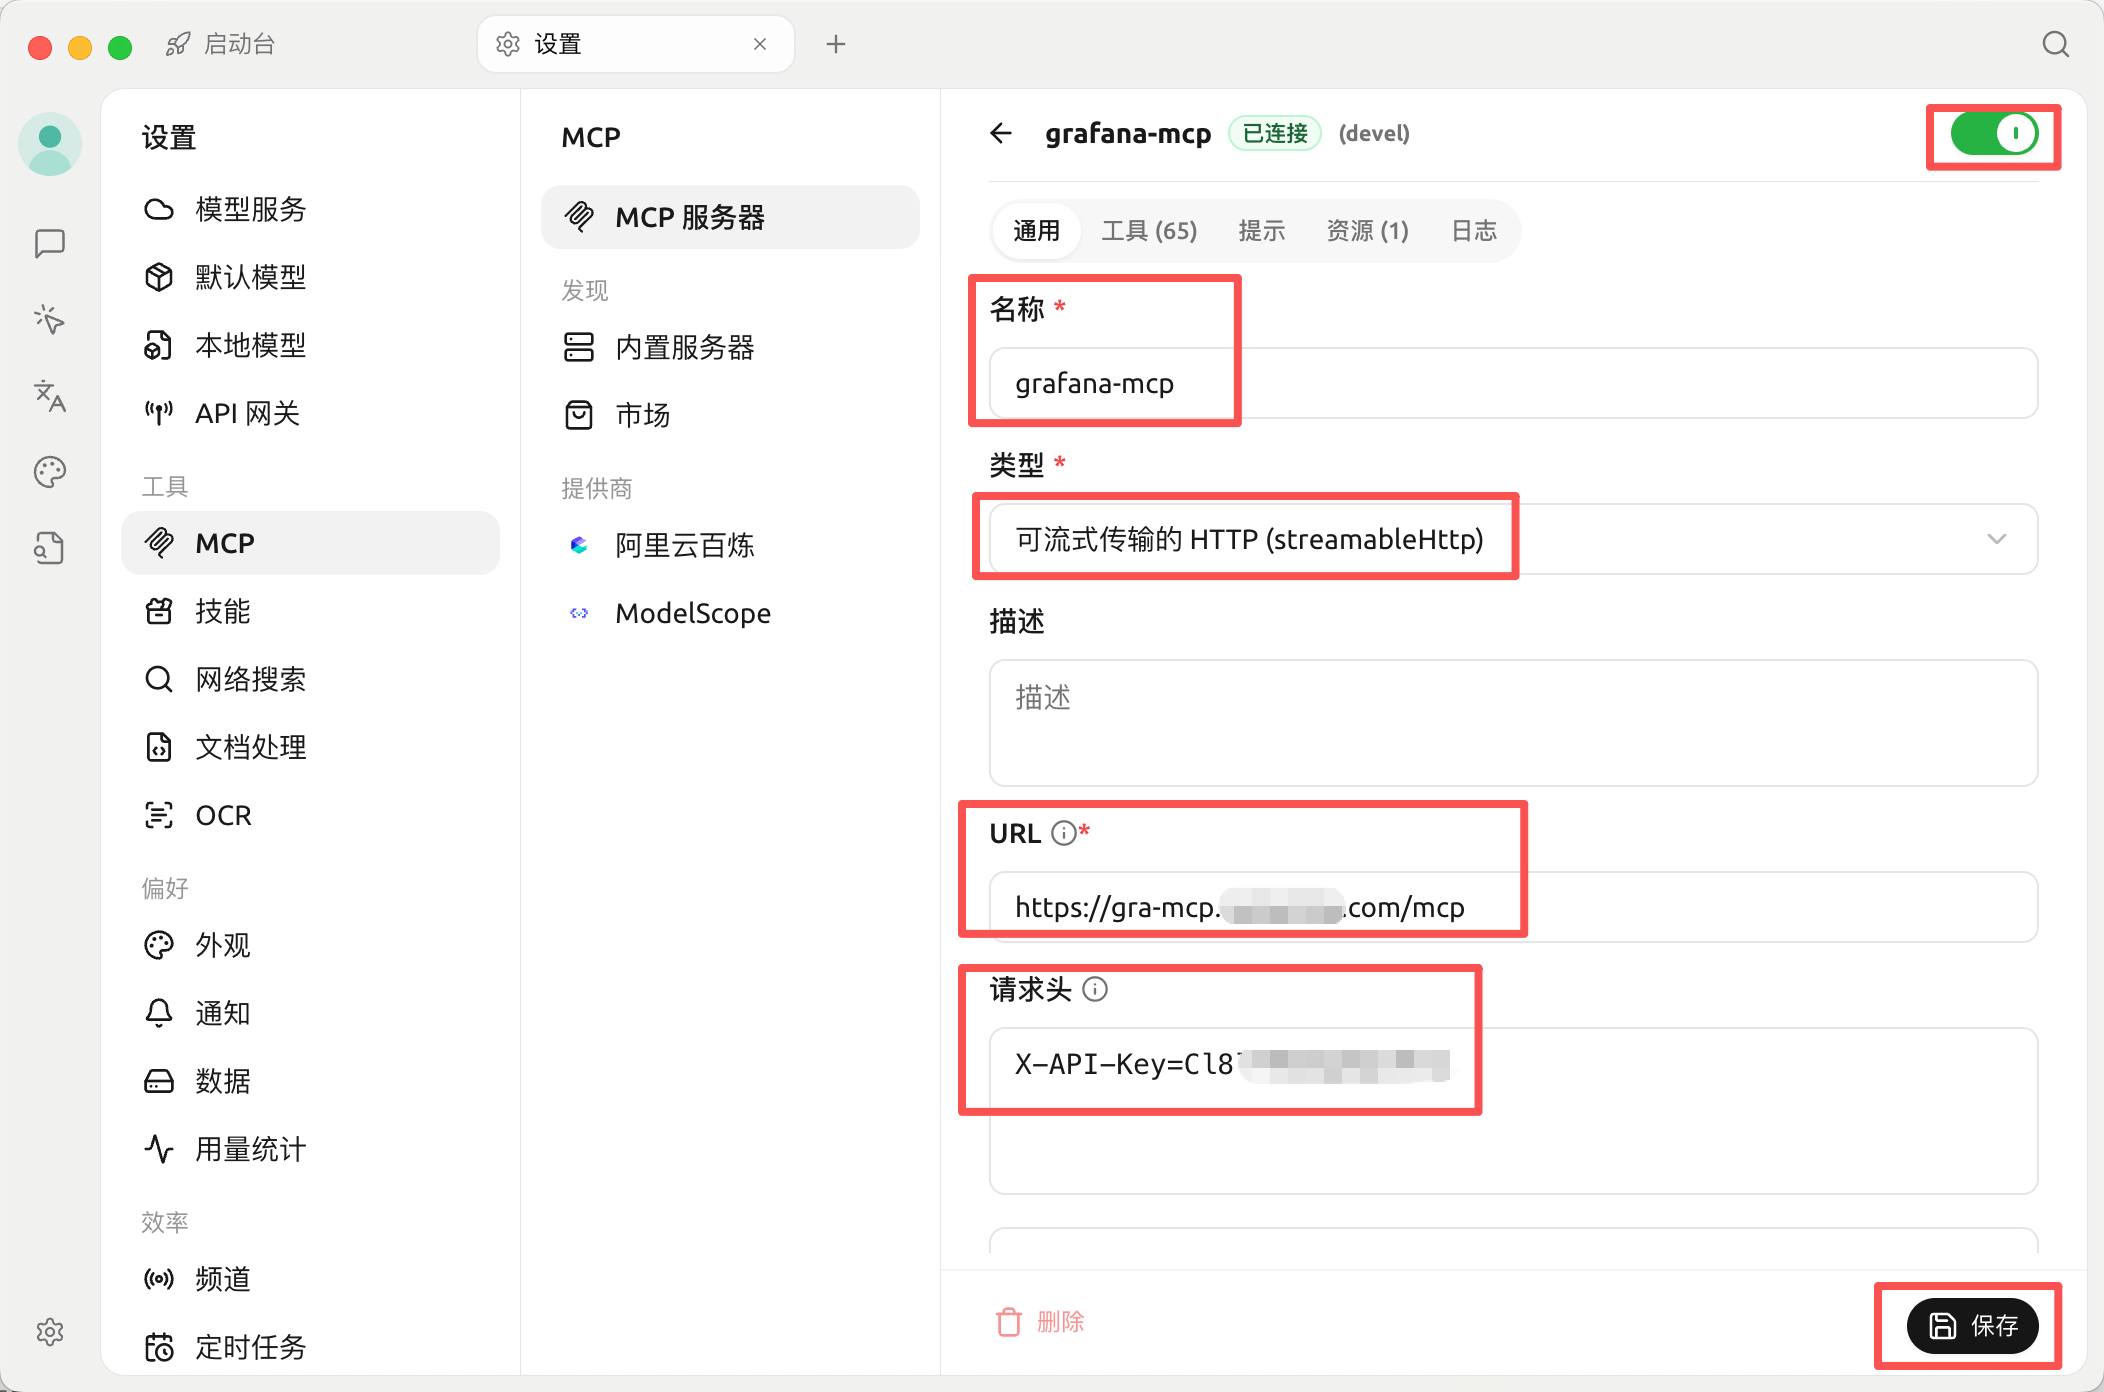Close the 设置 tab
This screenshot has height=1392, width=2104.
pos(760,44)
